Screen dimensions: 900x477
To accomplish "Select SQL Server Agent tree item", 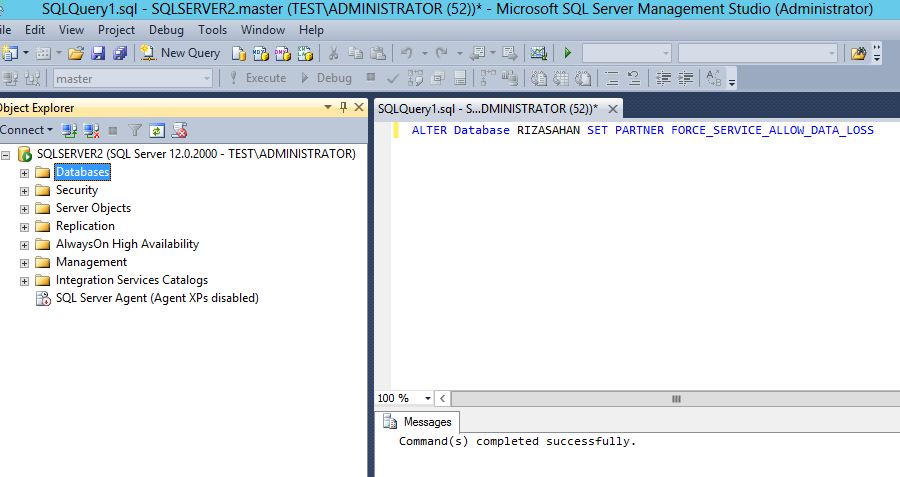I will 156,298.
